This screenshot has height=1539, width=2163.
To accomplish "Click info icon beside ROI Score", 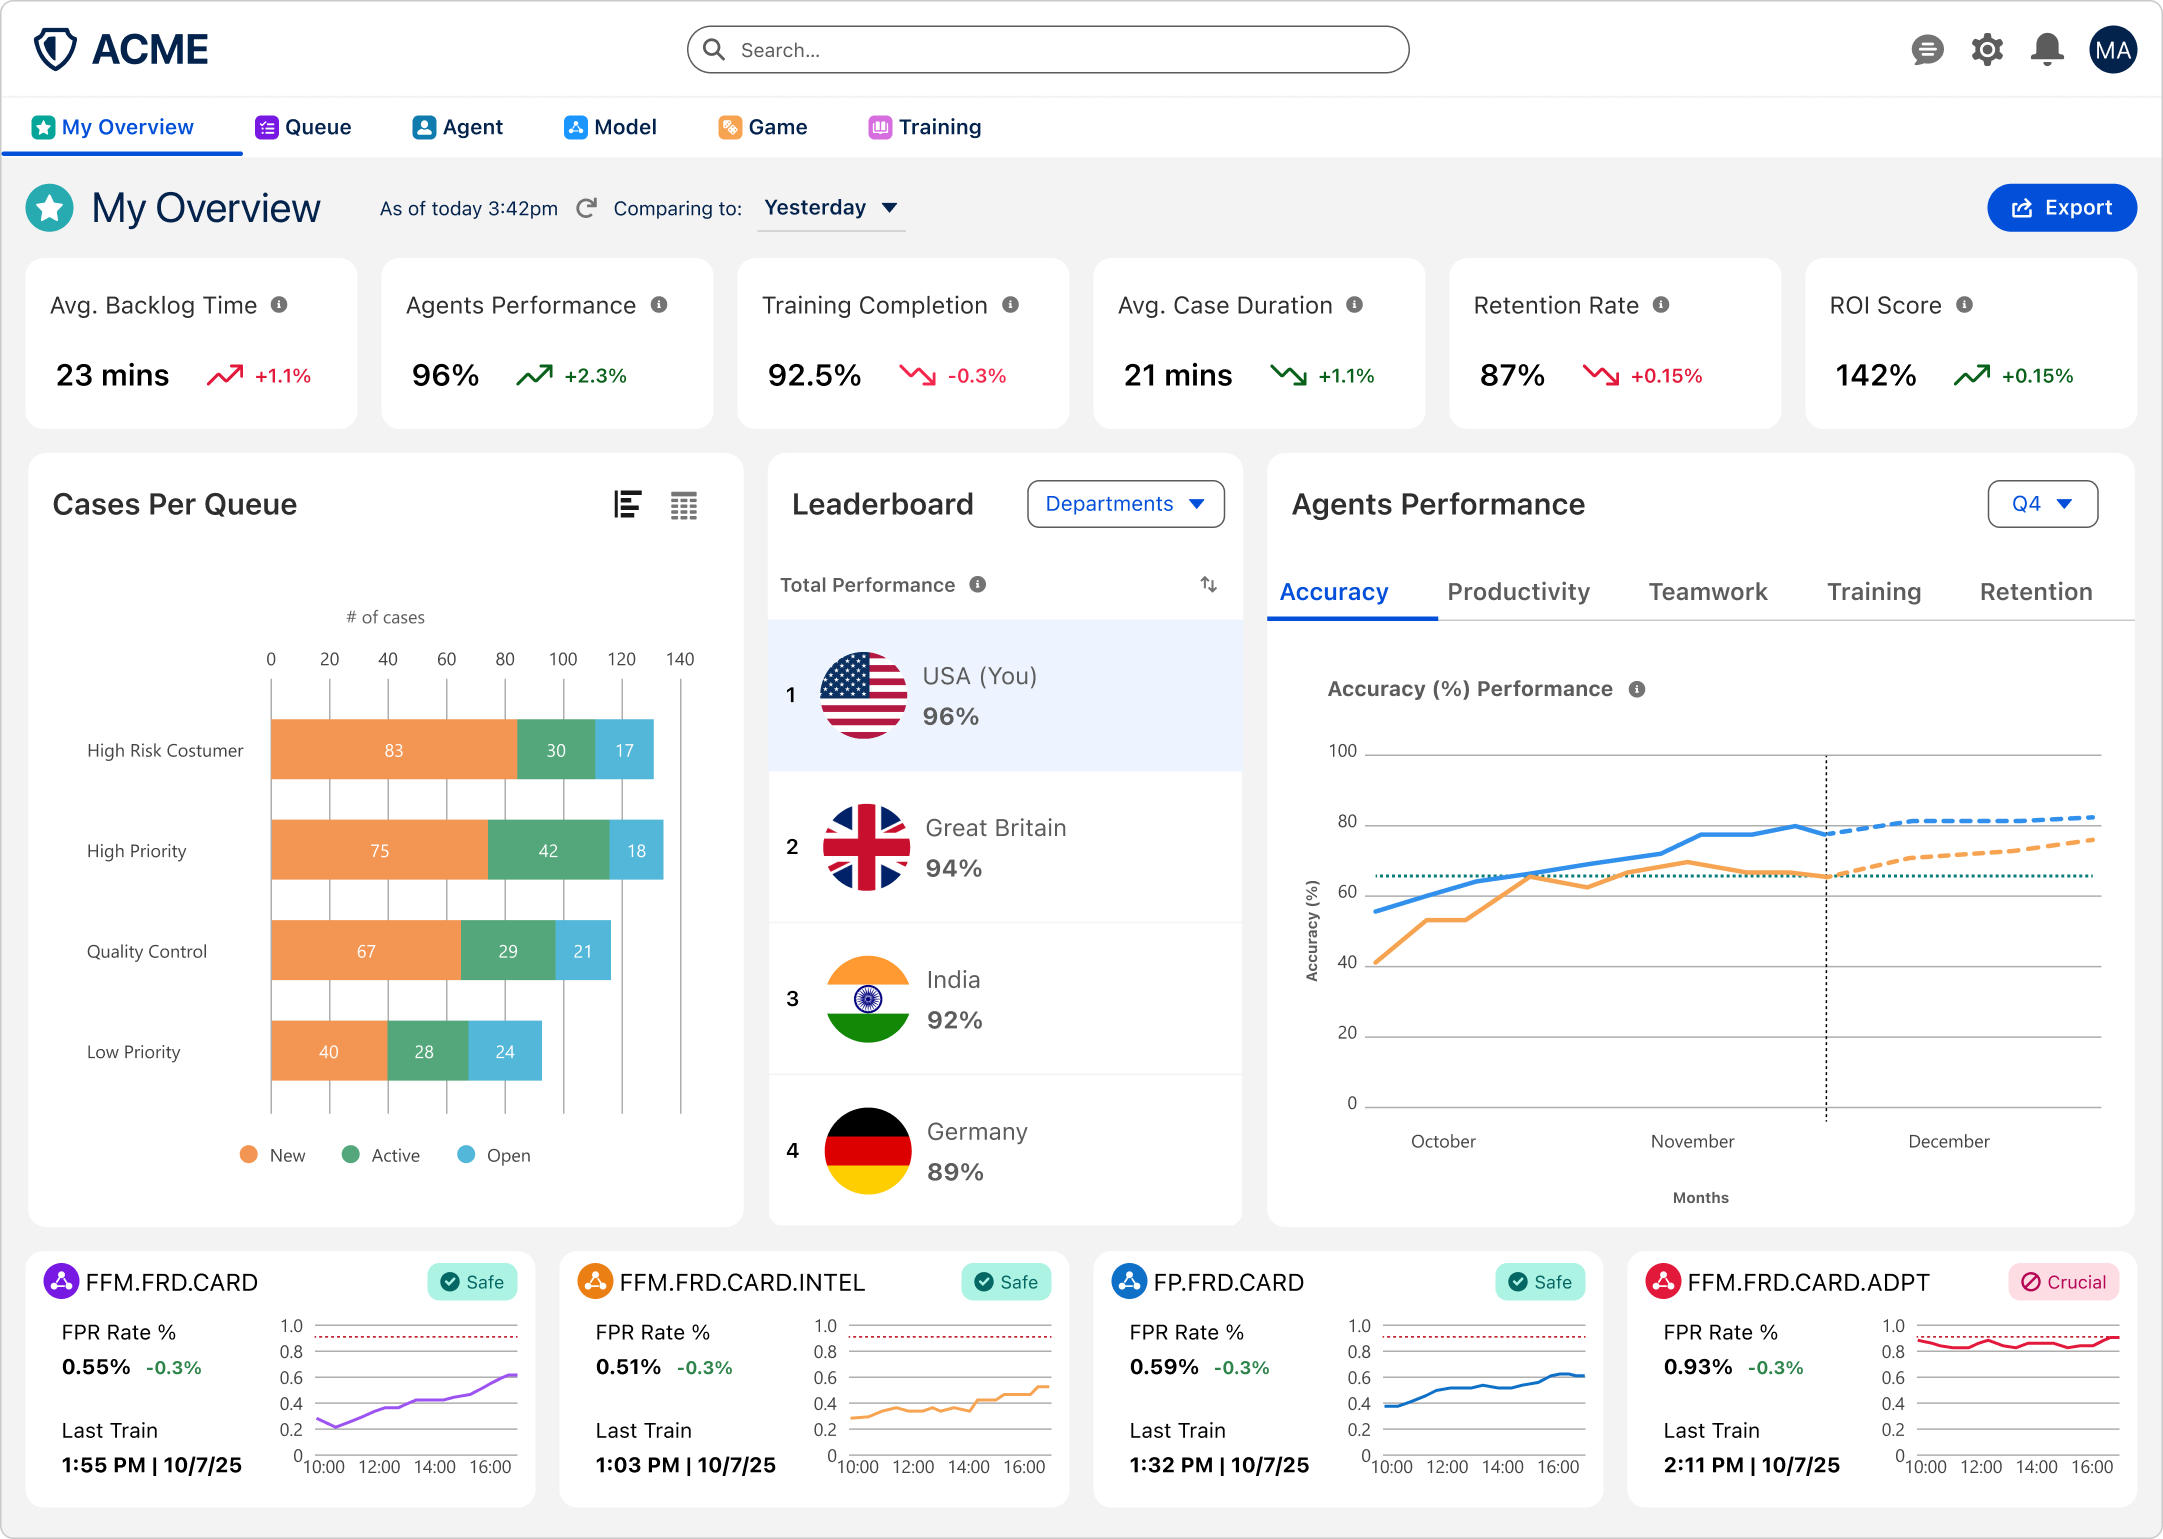I will pos(1964,305).
